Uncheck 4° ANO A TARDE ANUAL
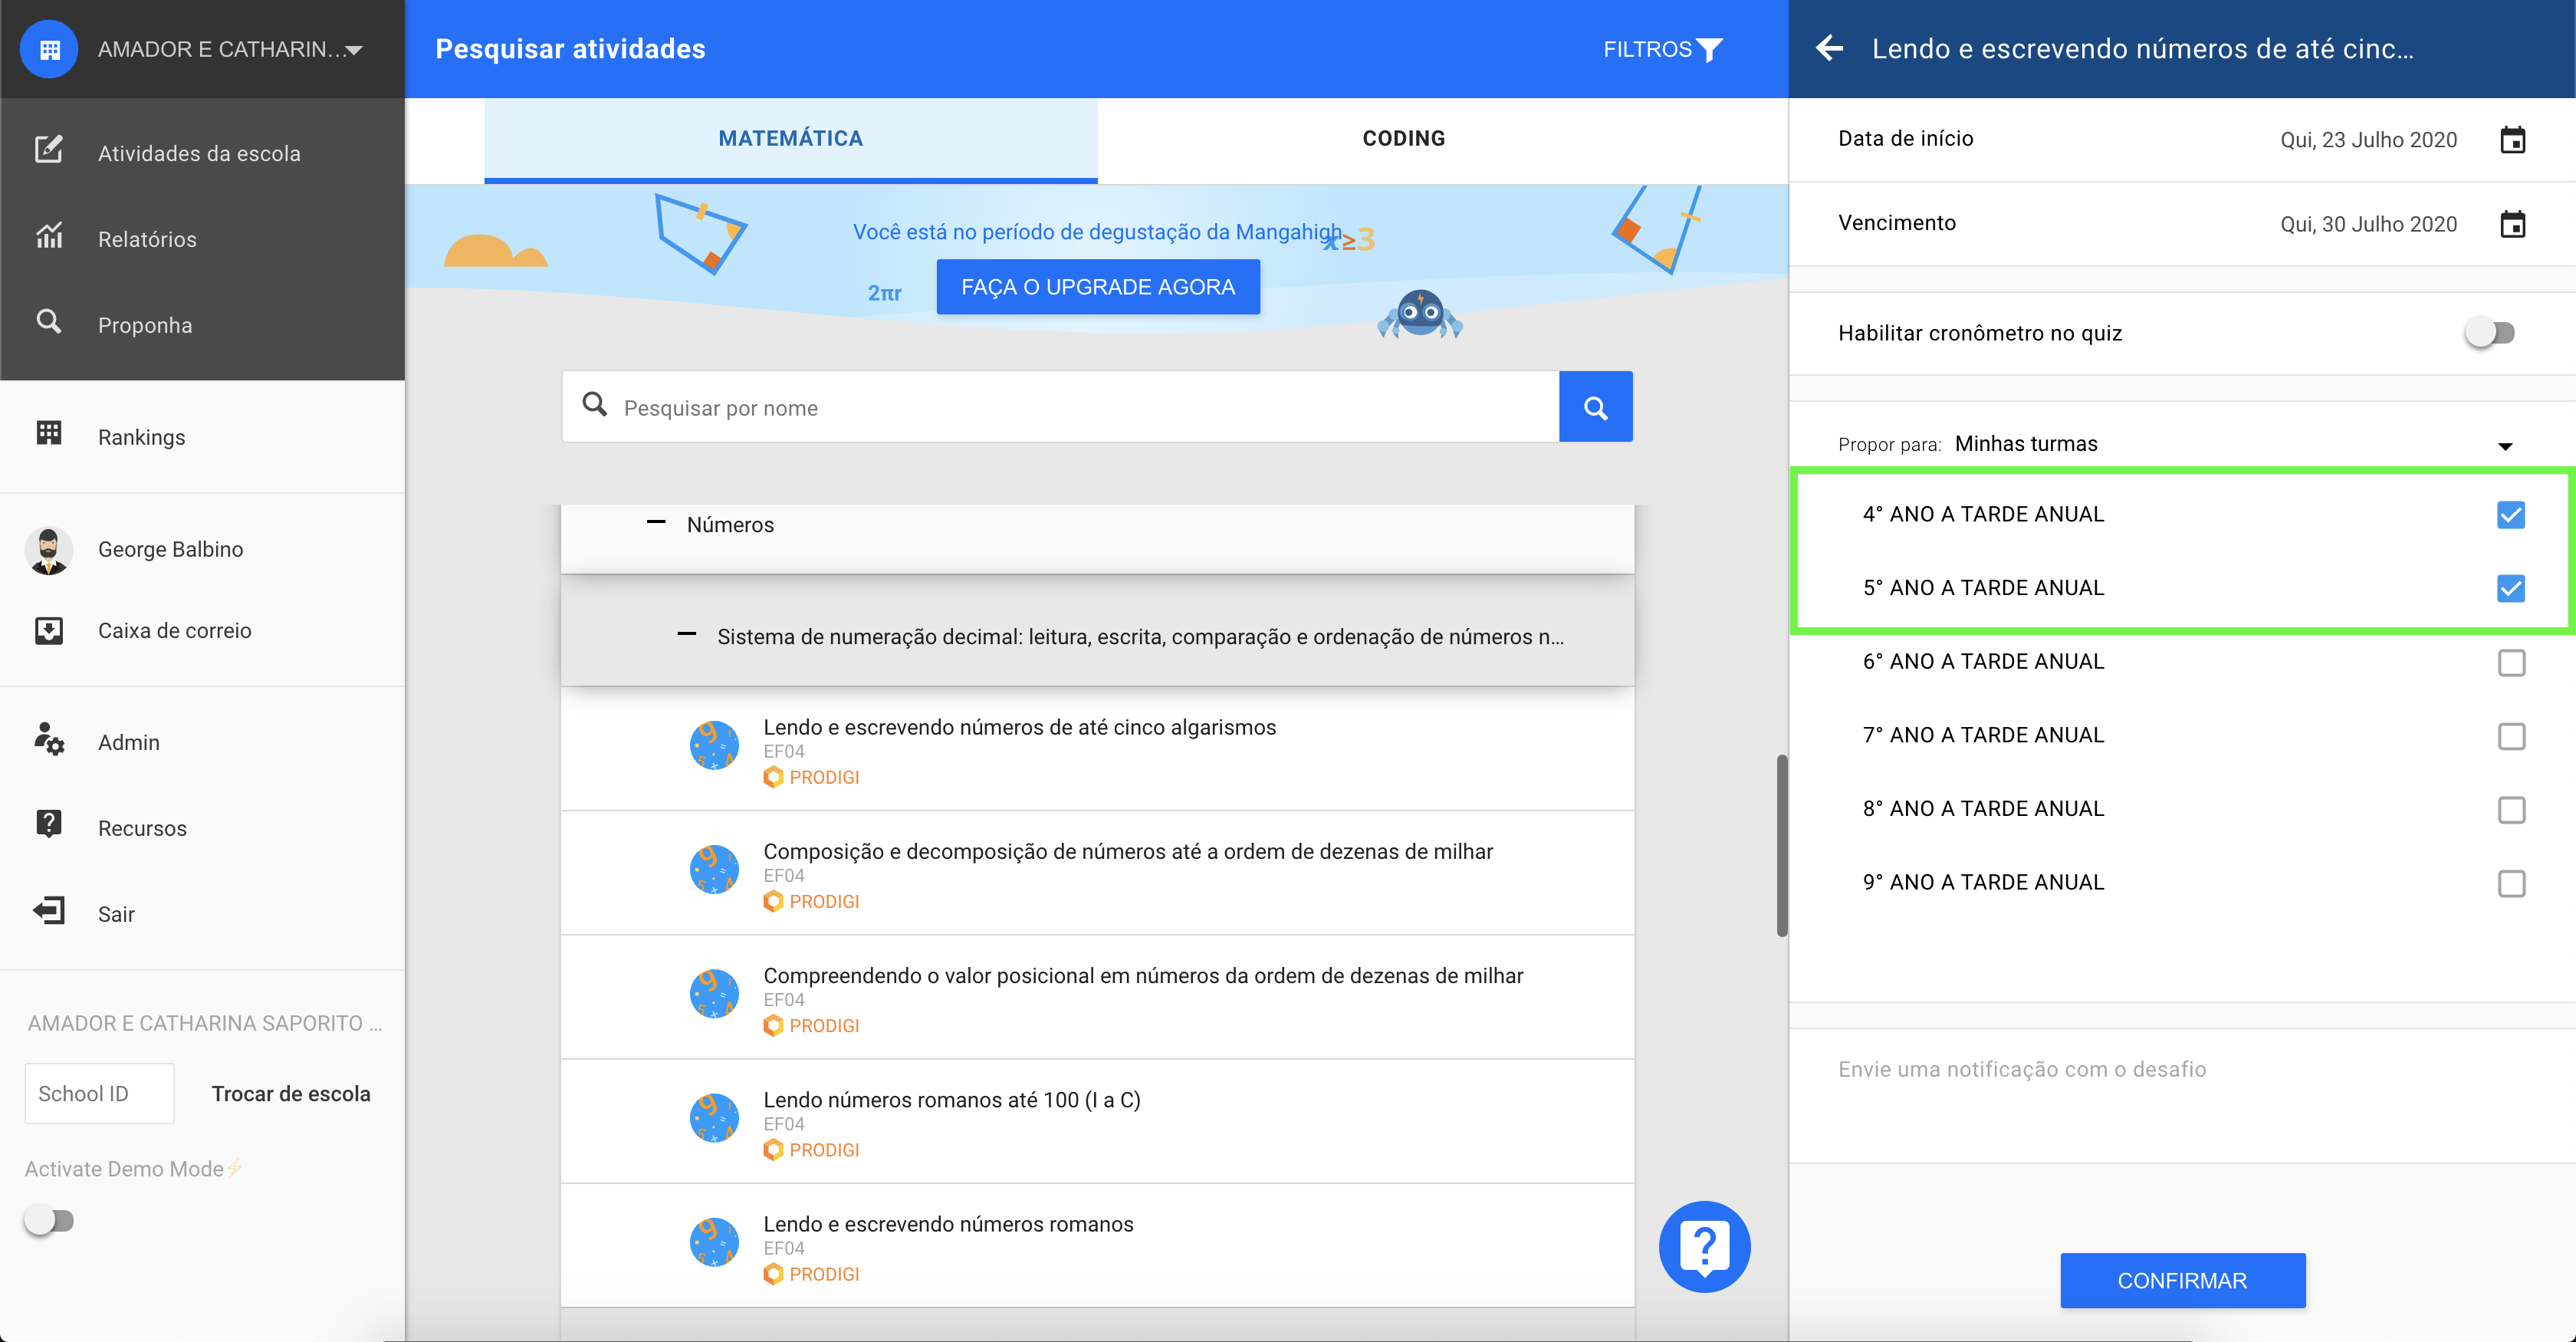This screenshot has width=2576, height=1342. (x=2511, y=515)
